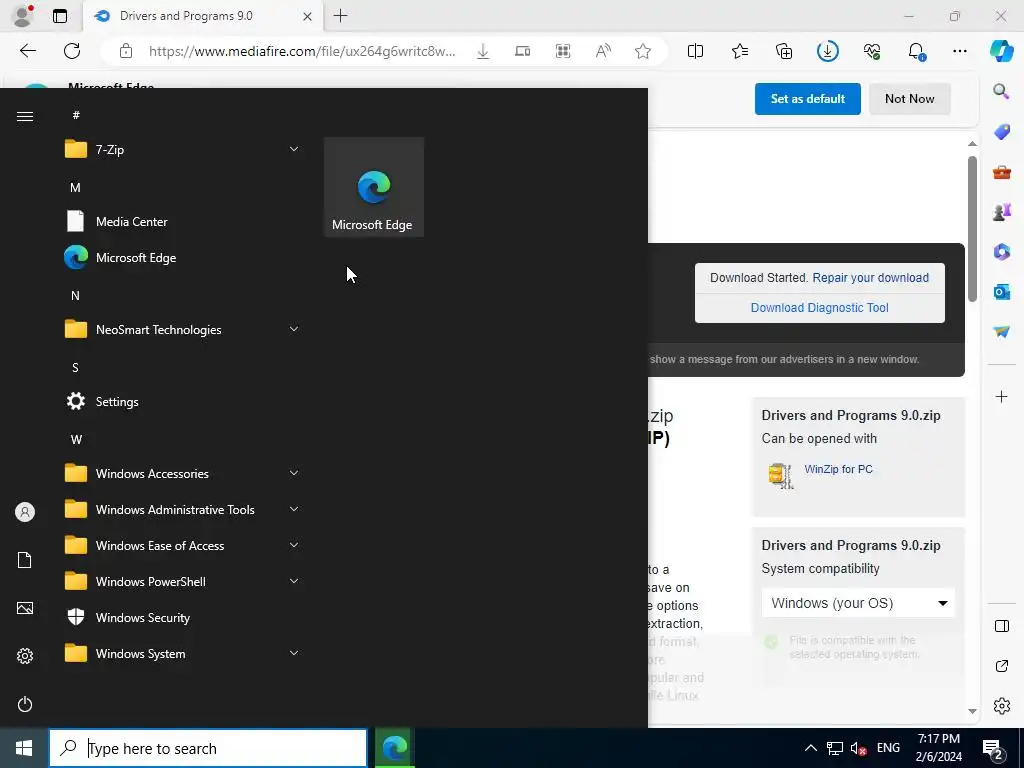The width and height of the screenshot is (1024, 768).
Task: Open Favorites list toolbar icon
Action: coord(739,51)
